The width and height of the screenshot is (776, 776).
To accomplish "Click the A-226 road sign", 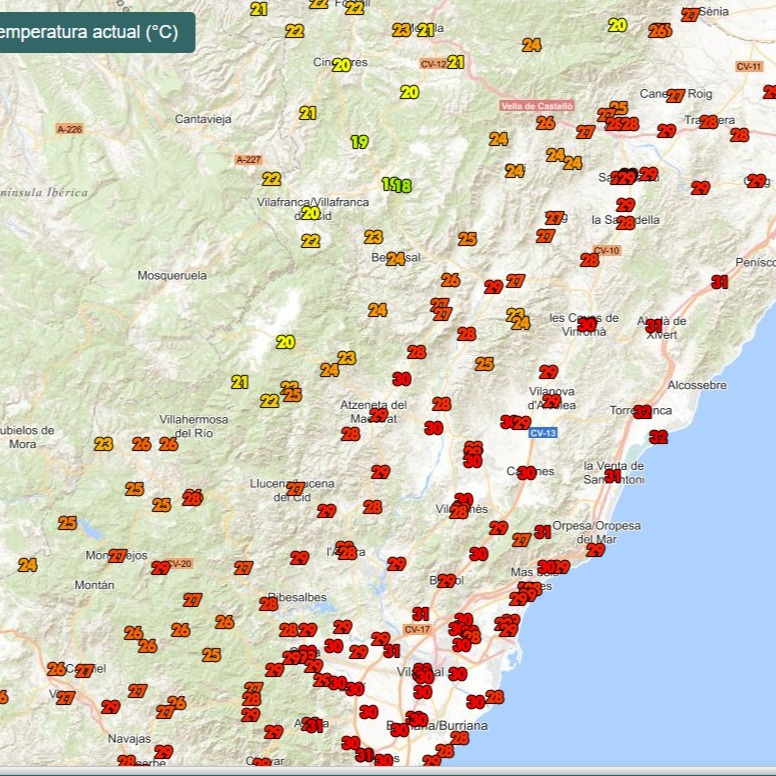I will pos(70,129).
